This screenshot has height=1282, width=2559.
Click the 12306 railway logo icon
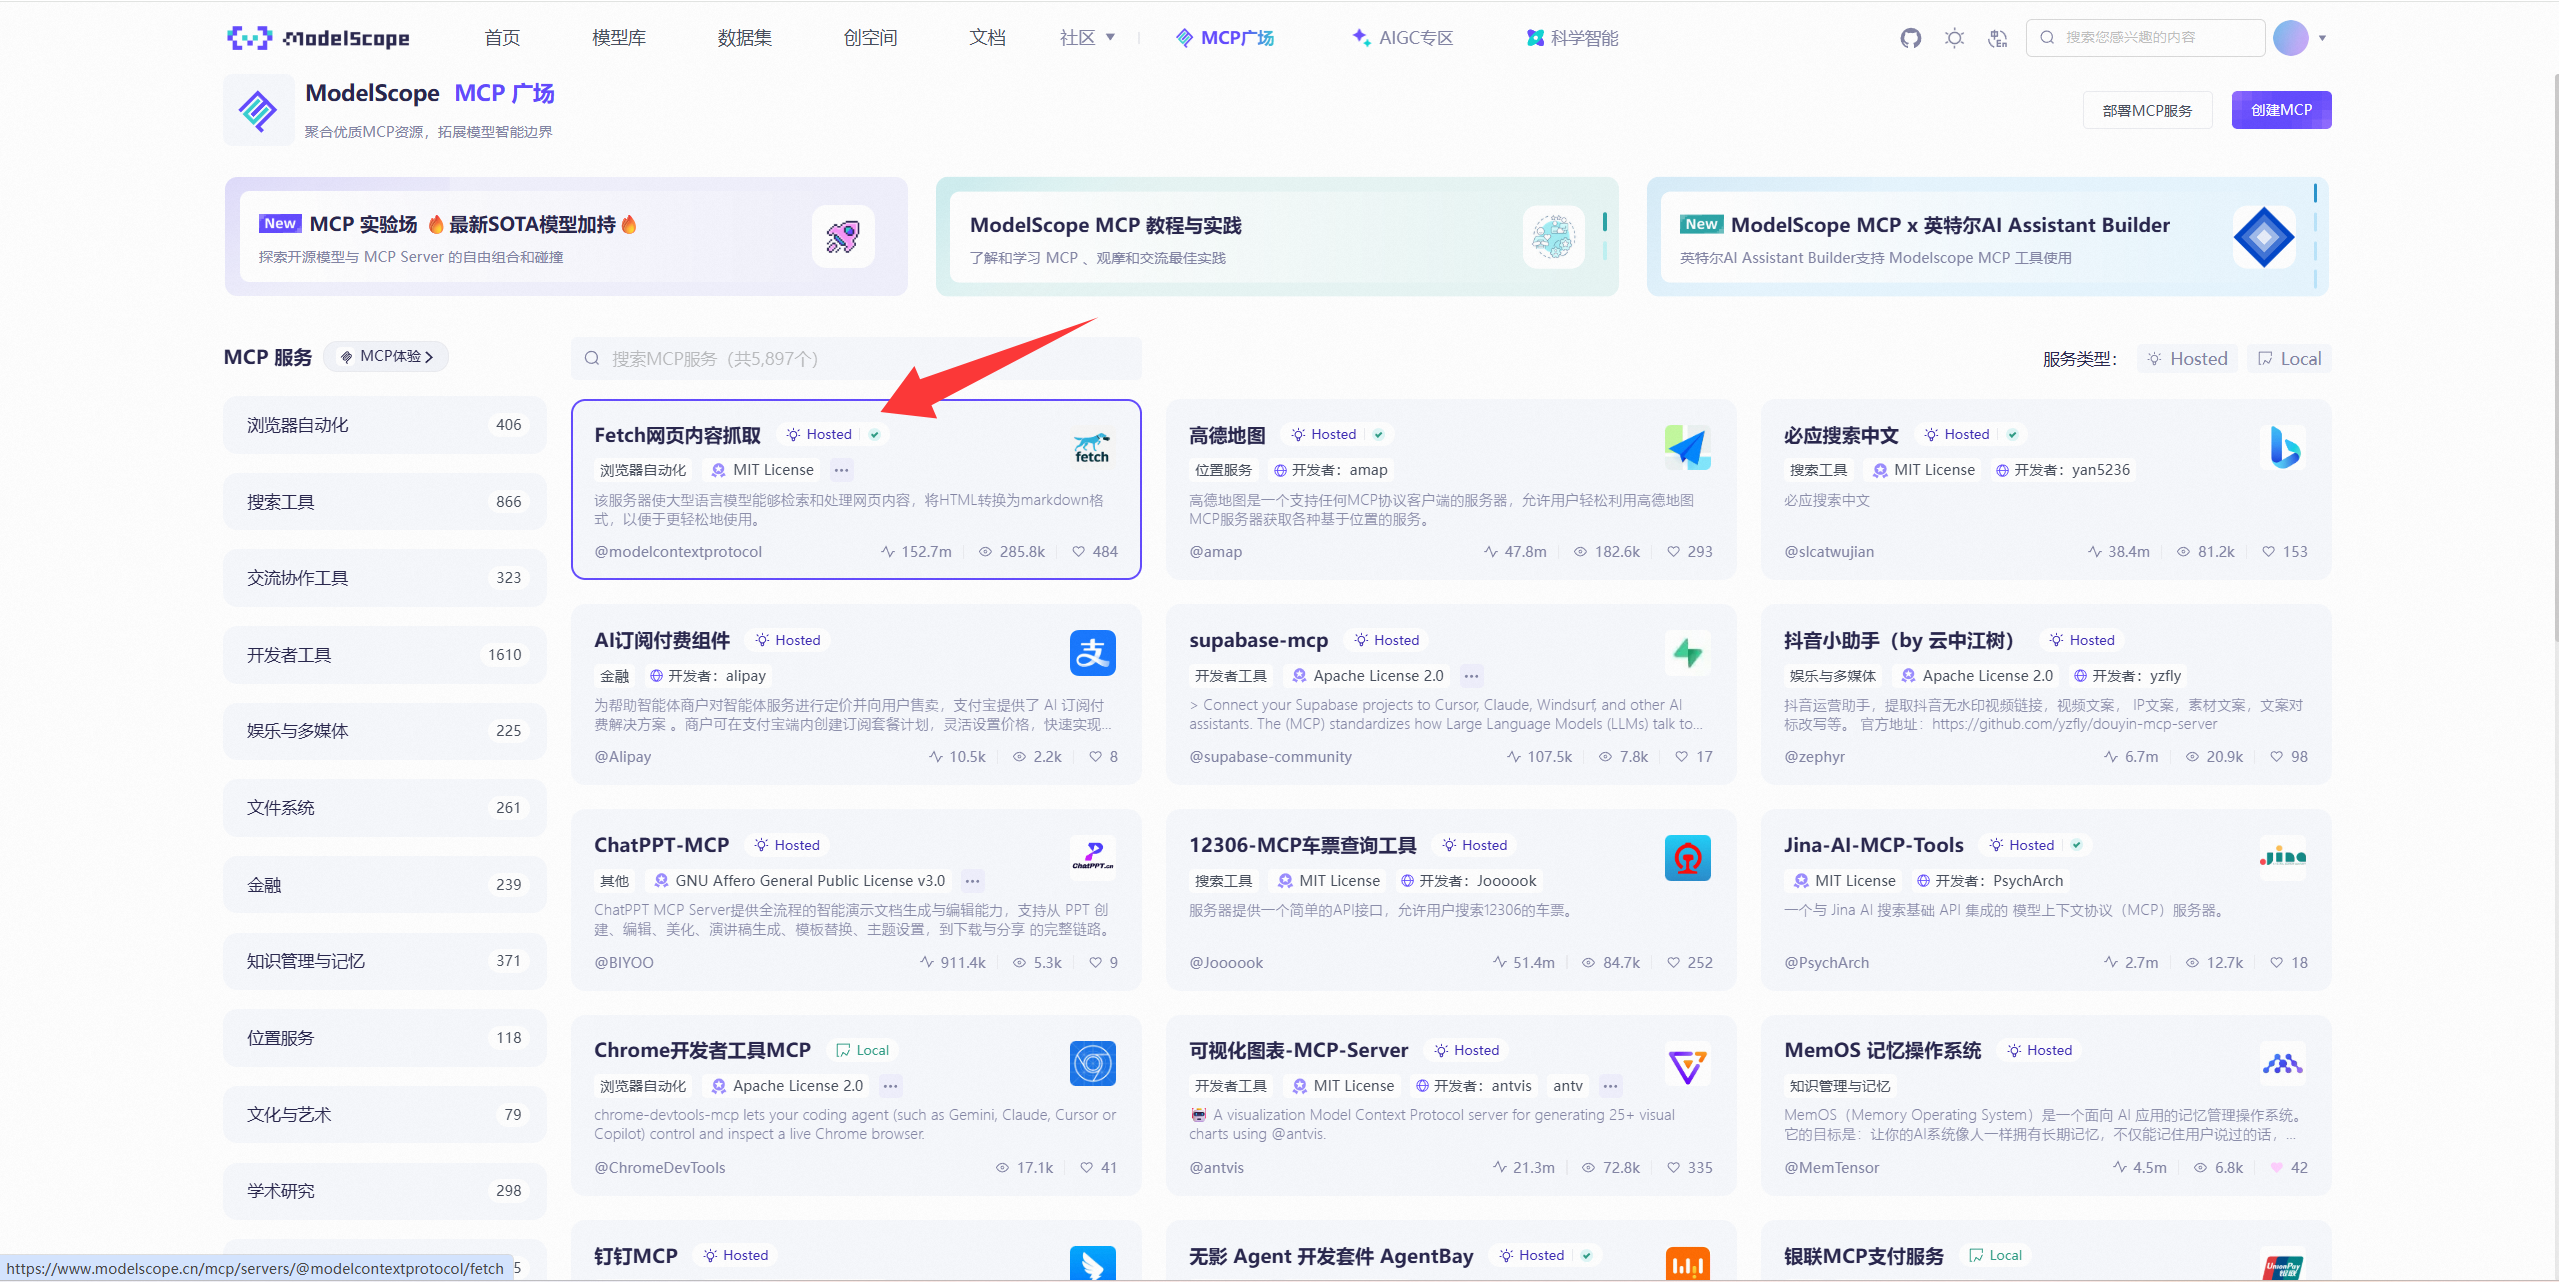tap(1688, 858)
